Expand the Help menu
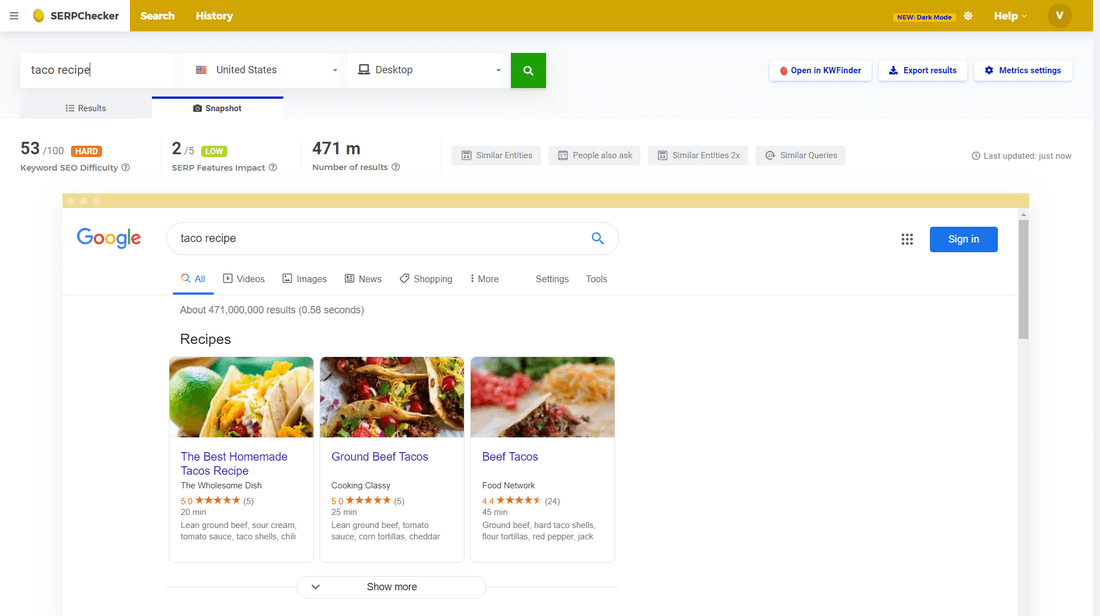 coord(1010,16)
